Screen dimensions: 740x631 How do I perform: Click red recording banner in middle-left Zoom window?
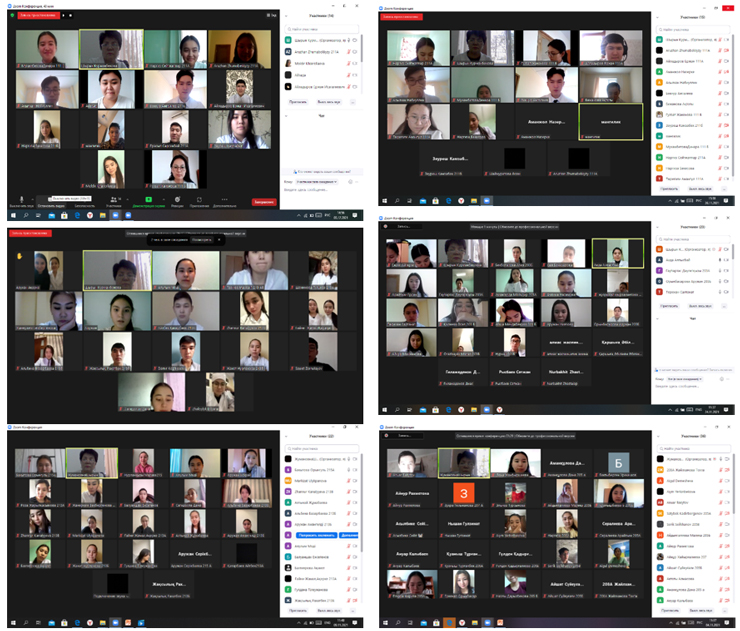click(30, 233)
